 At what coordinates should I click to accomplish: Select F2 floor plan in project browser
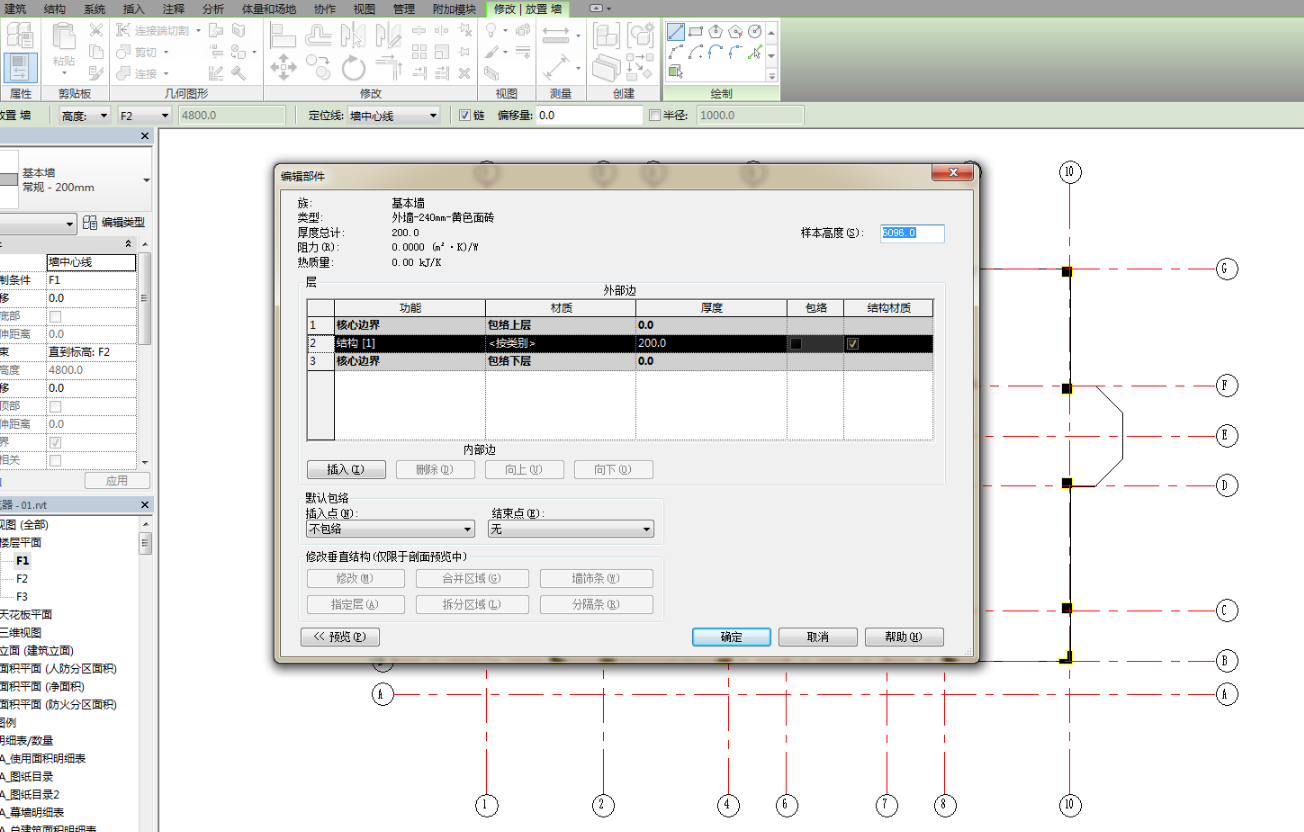(x=22, y=579)
